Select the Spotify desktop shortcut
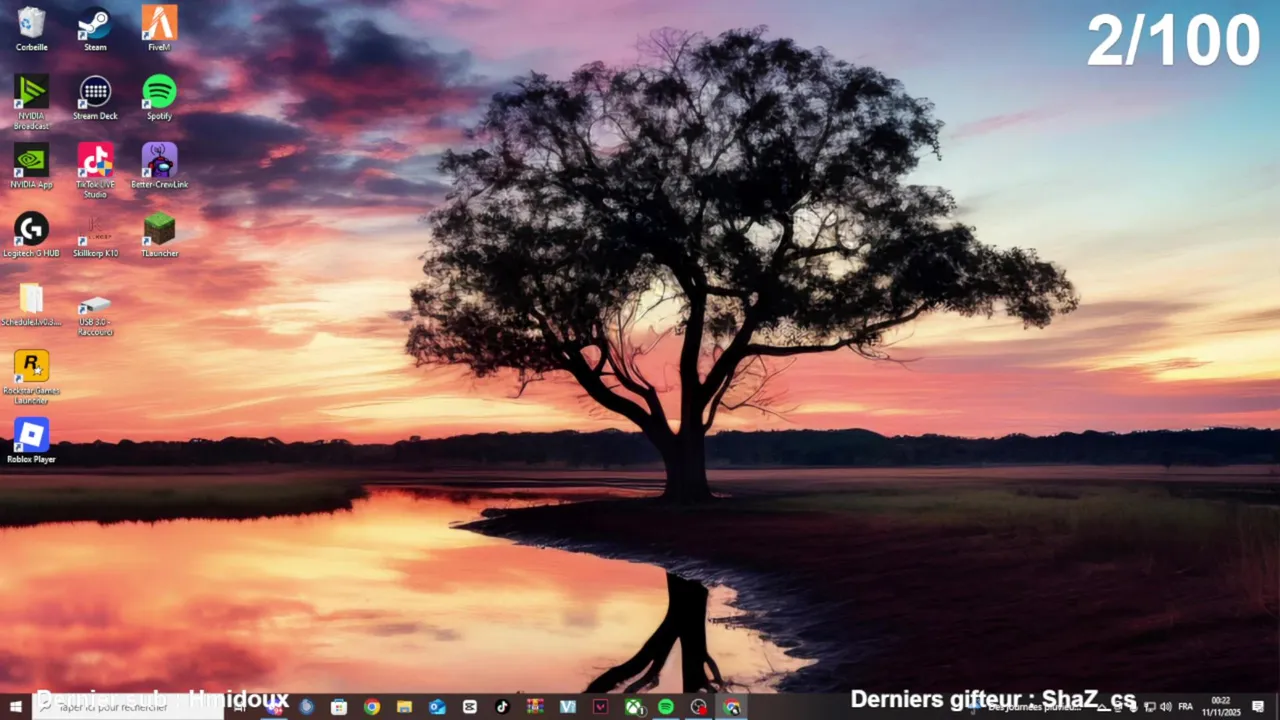This screenshot has width=1280, height=720. coord(159,98)
